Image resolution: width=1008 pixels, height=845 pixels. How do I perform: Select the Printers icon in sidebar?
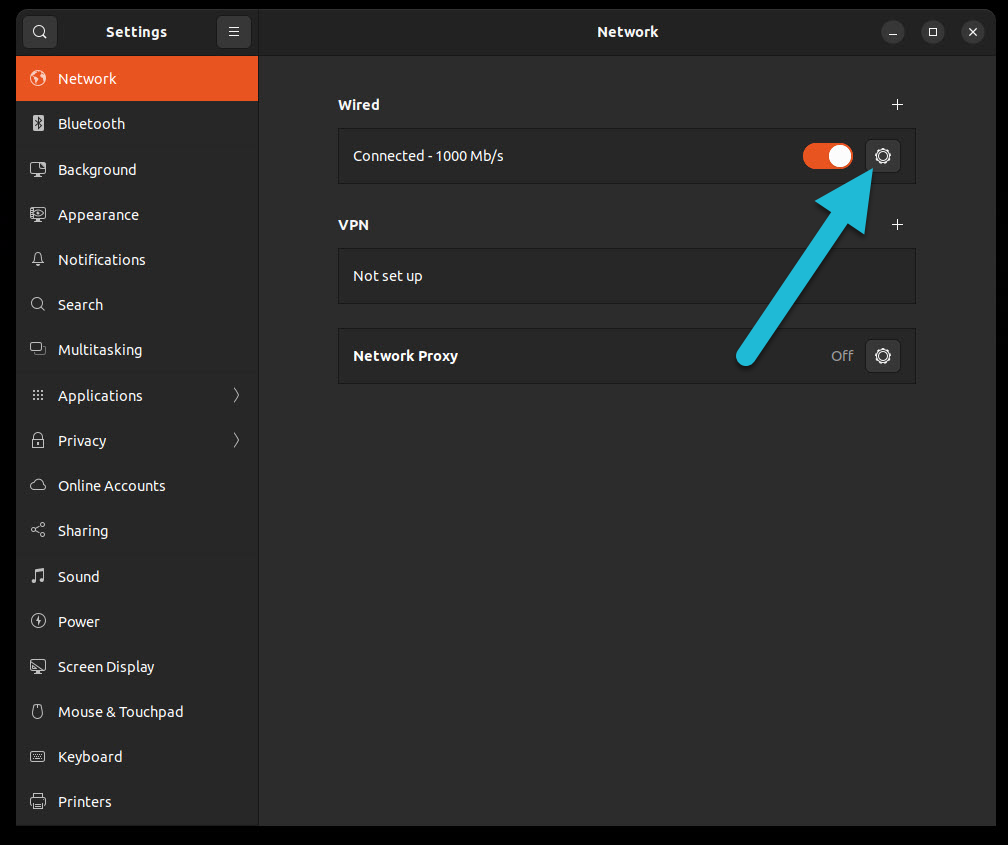(38, 801)
